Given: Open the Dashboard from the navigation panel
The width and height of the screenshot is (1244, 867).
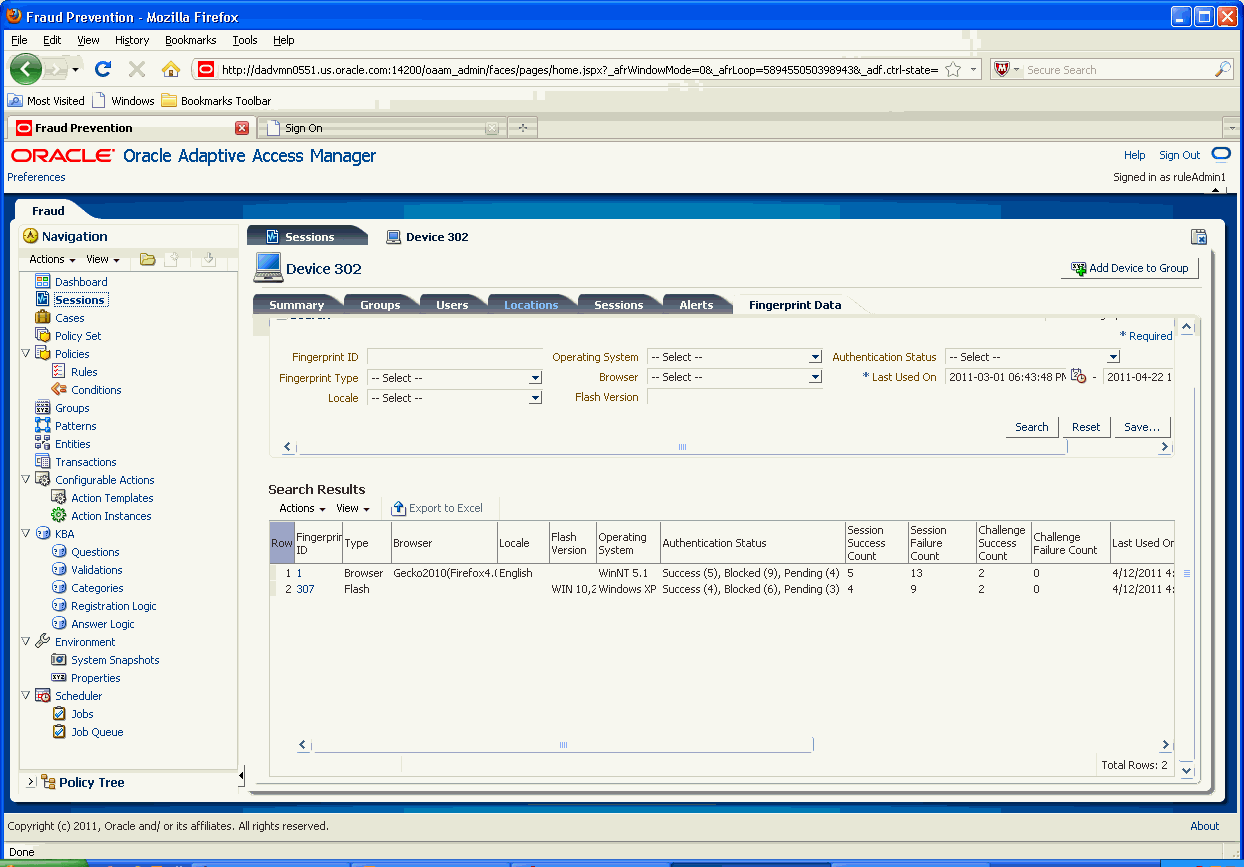Looking at the screenshot, I should (80, 281).
